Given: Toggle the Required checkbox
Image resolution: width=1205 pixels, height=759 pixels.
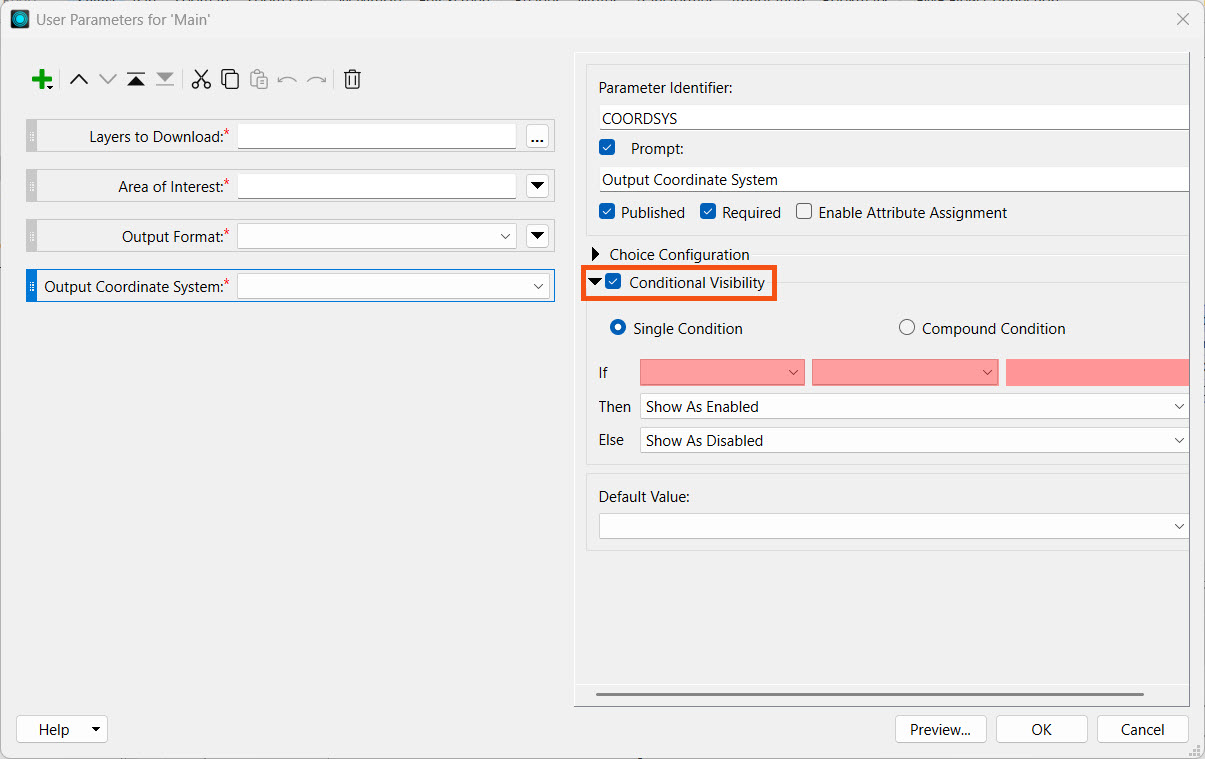Looking at the screenshot, I should click(x=708, y=212).
